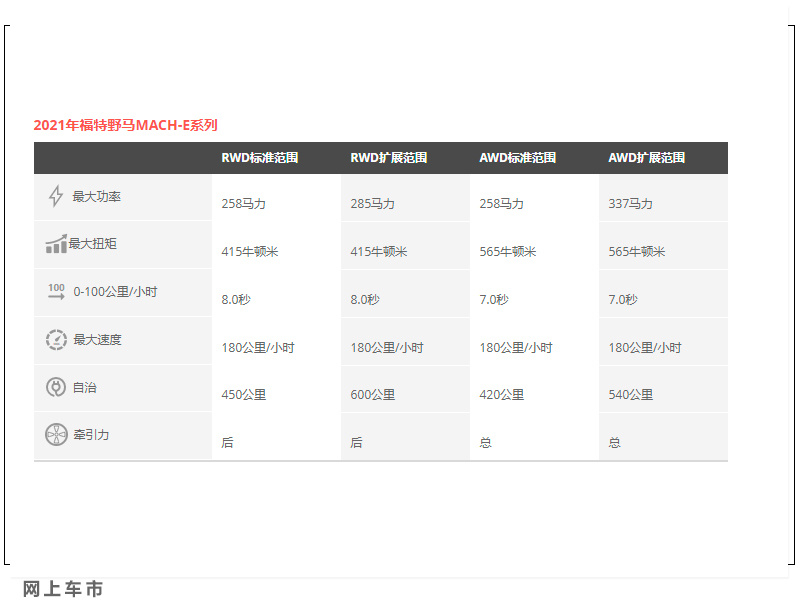Click the RWD扩展范围 column header
The image size is (800, 600).
(x=389, y=158)
